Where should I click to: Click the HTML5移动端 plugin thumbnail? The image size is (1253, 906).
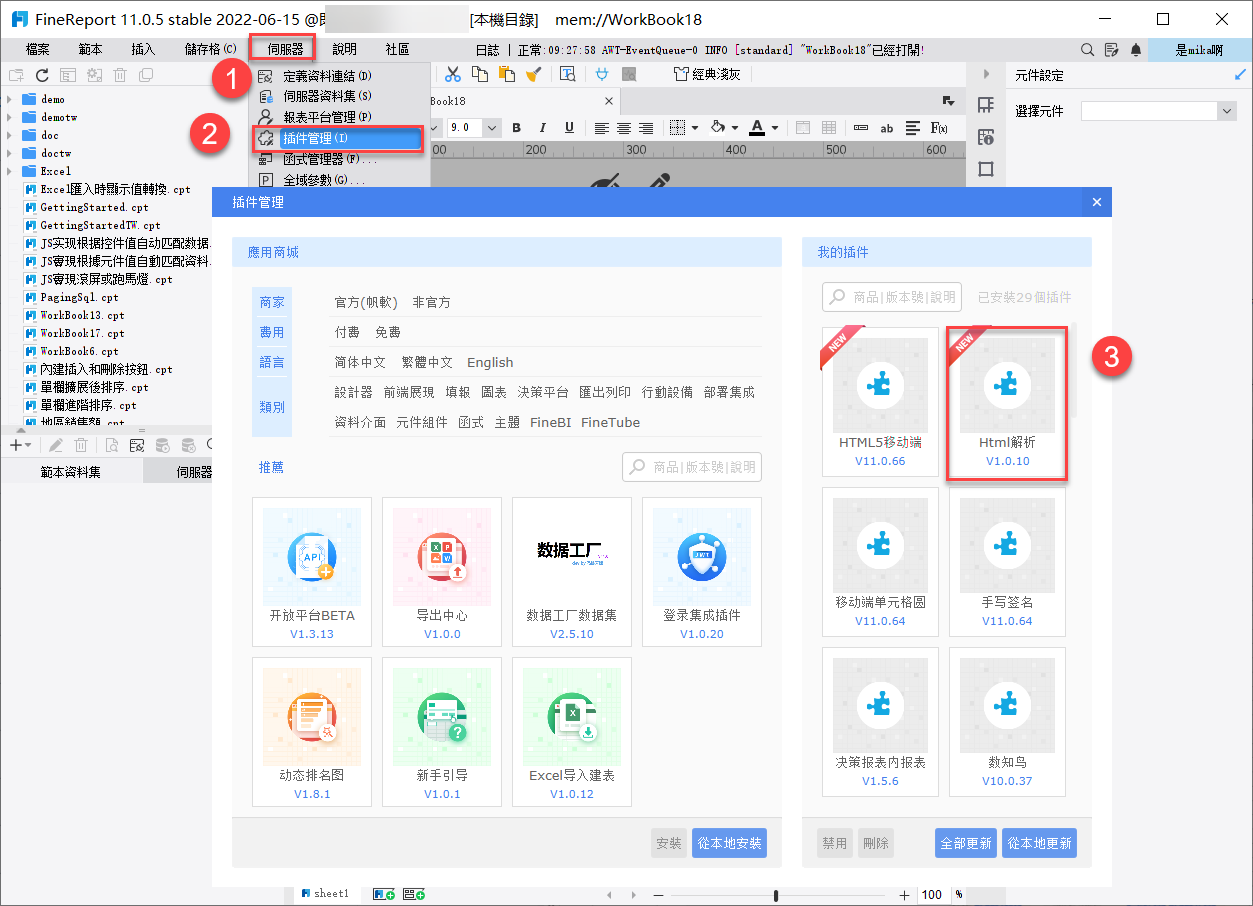click(x=880, y=386)
